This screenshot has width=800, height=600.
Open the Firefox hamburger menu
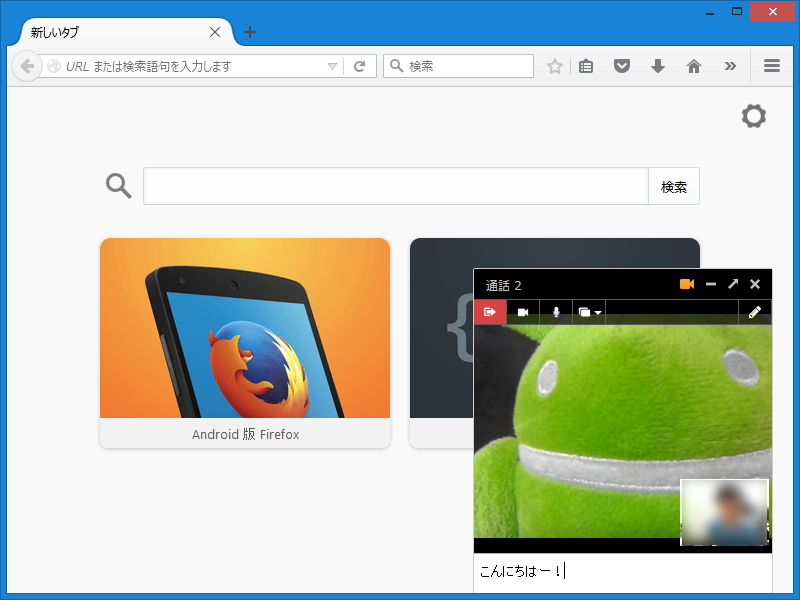[771, 66]
